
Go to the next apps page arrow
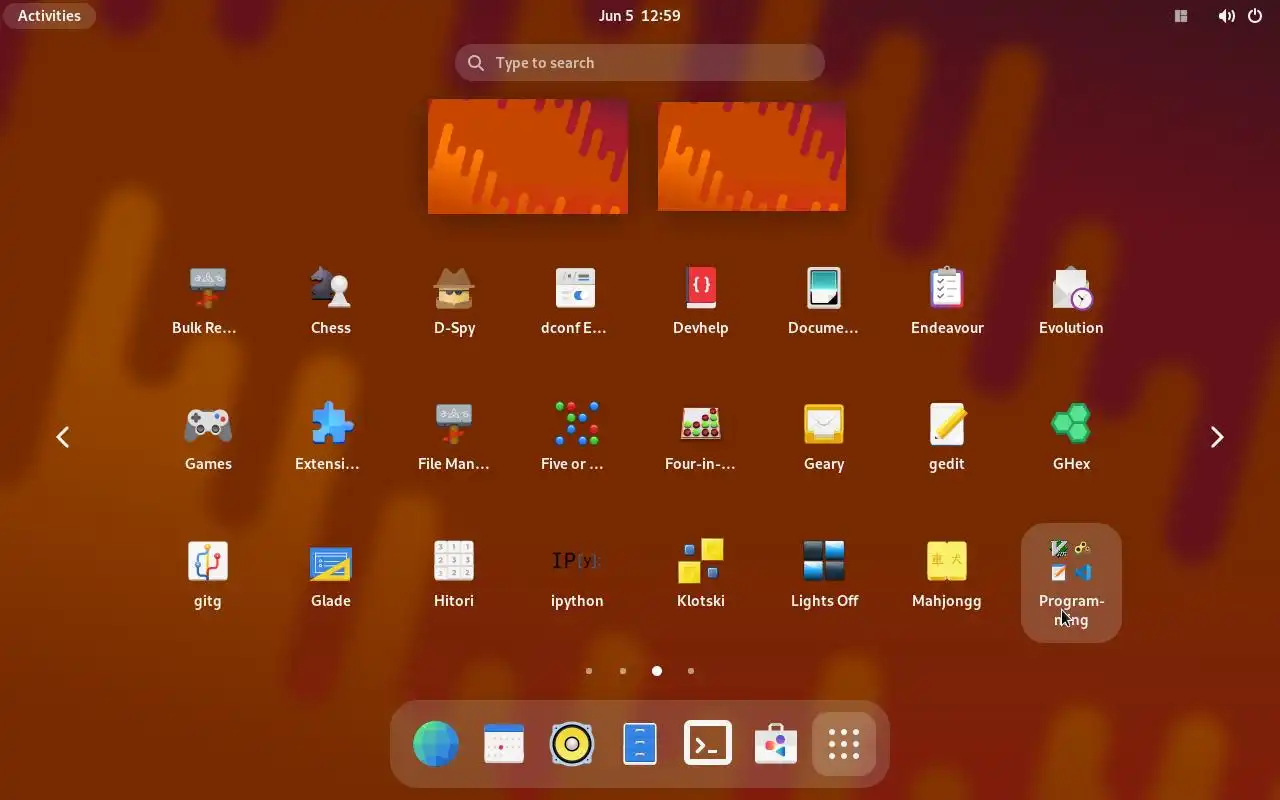pos(1217,437)
